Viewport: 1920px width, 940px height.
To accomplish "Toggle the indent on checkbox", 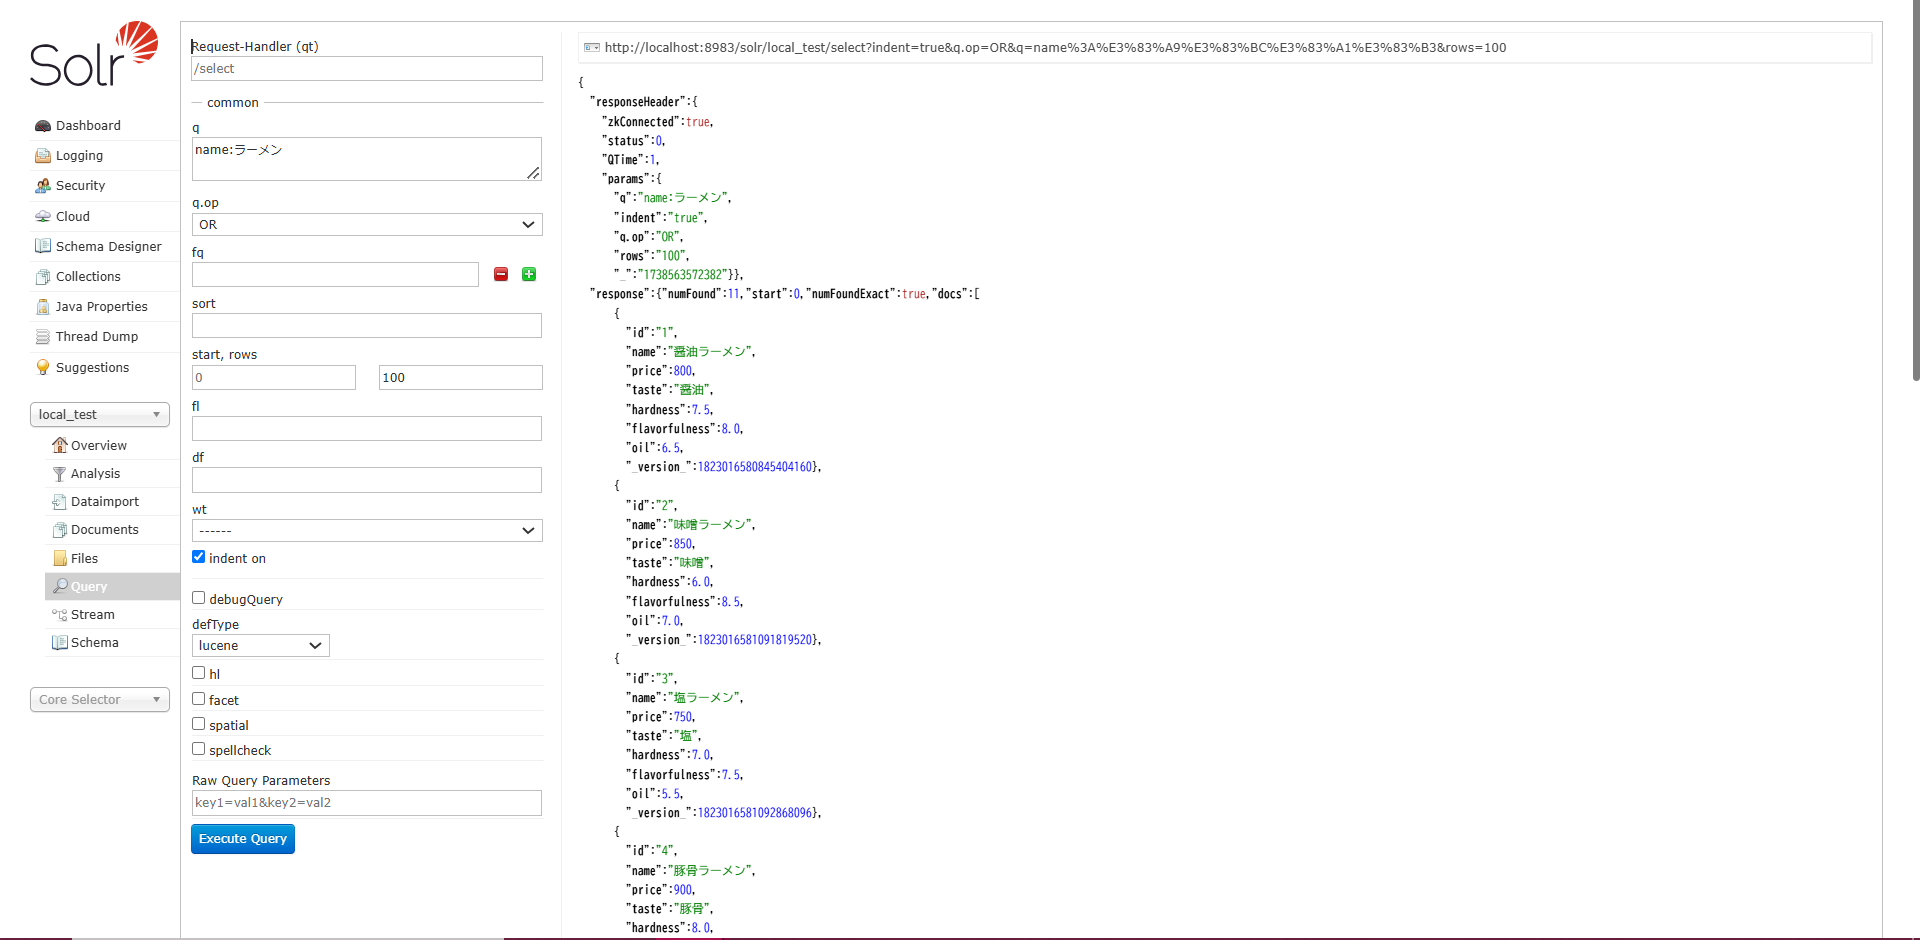I will click(199, 557).
